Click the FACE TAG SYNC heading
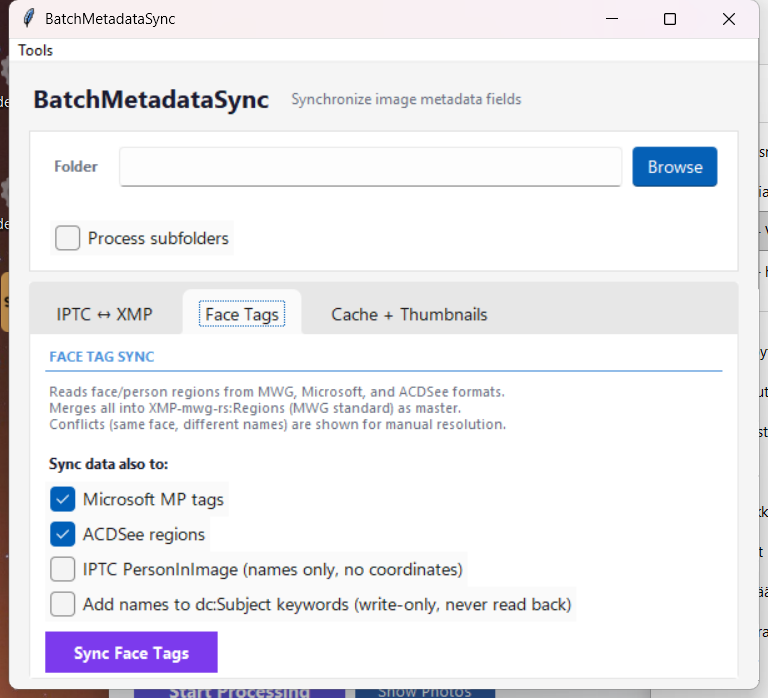 (102, 357)
